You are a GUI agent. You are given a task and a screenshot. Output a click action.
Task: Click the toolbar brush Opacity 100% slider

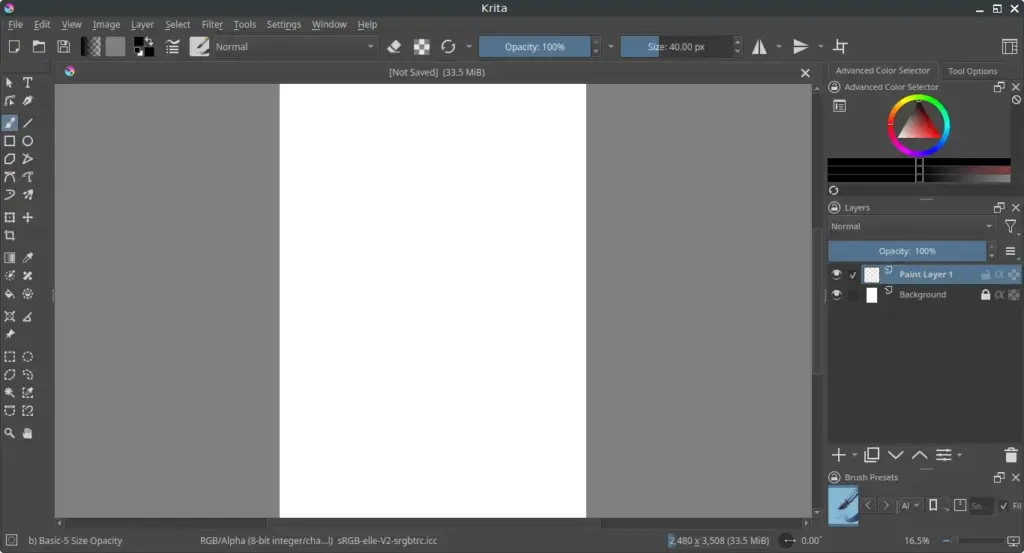pyautogui.click(x=535, y=47)
